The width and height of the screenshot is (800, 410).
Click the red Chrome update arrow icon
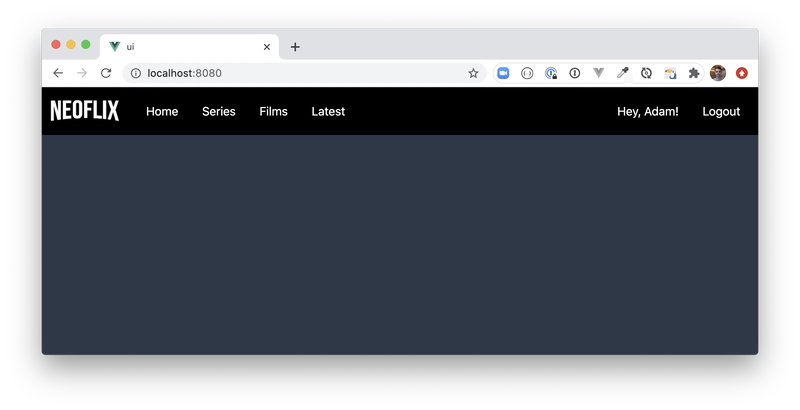tap(742, 73)
